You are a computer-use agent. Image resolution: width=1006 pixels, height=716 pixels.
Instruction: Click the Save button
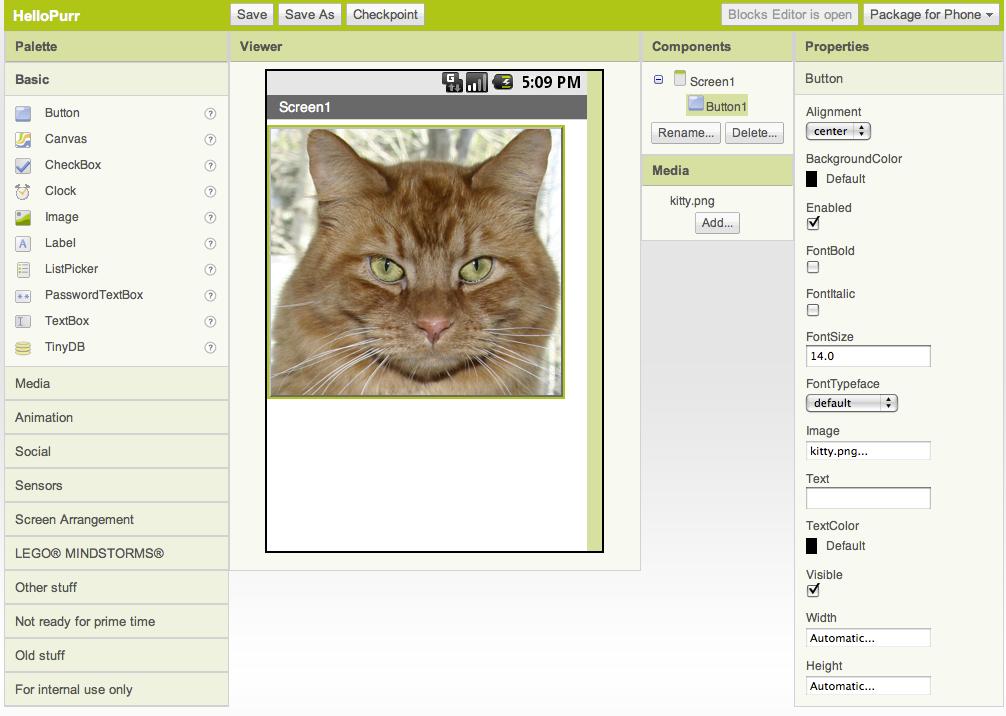(x=252, y=15)
